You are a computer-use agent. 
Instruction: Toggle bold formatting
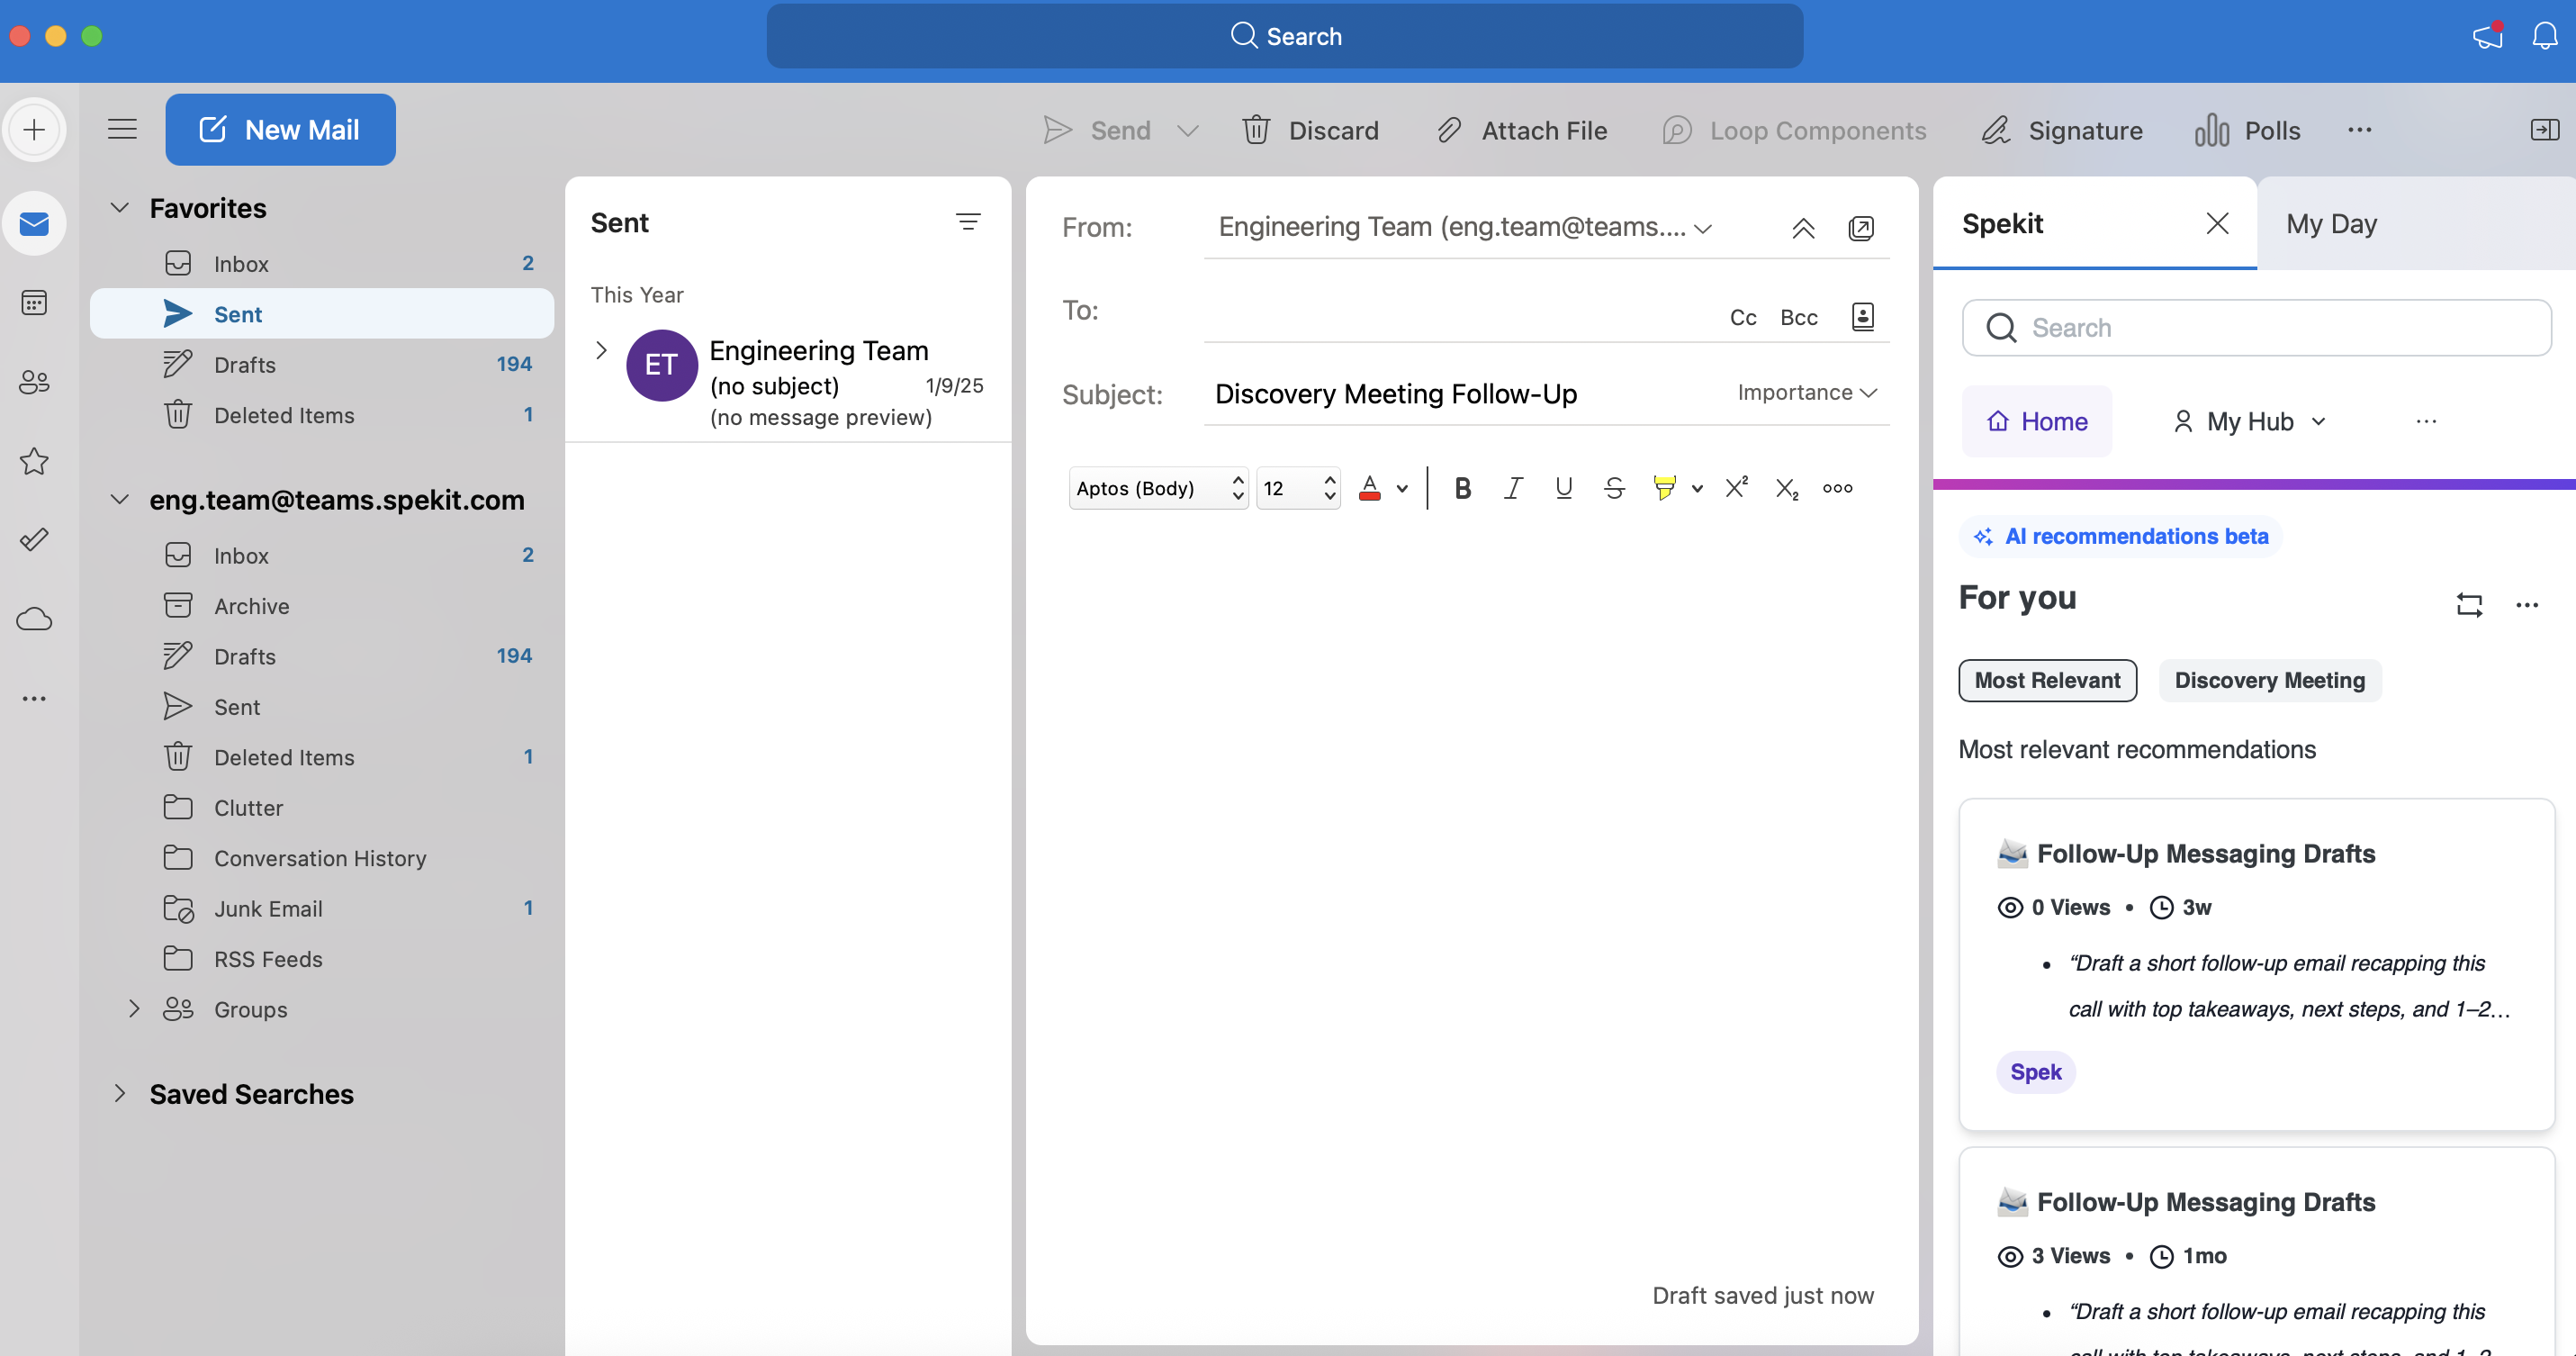pyautogui.click(x=1462, y=488)
